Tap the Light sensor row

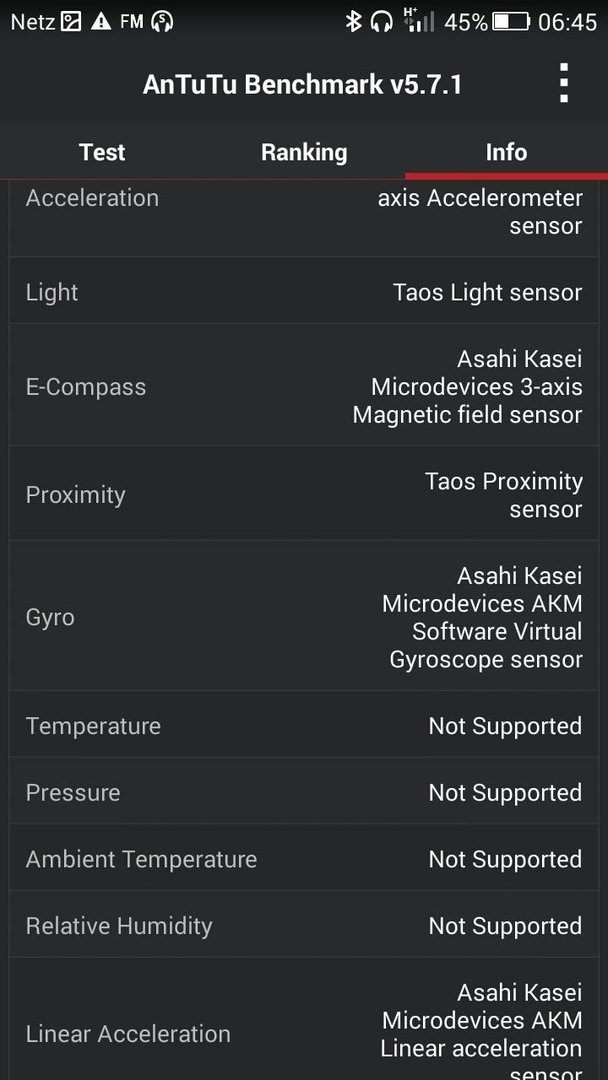pos(304,292)
